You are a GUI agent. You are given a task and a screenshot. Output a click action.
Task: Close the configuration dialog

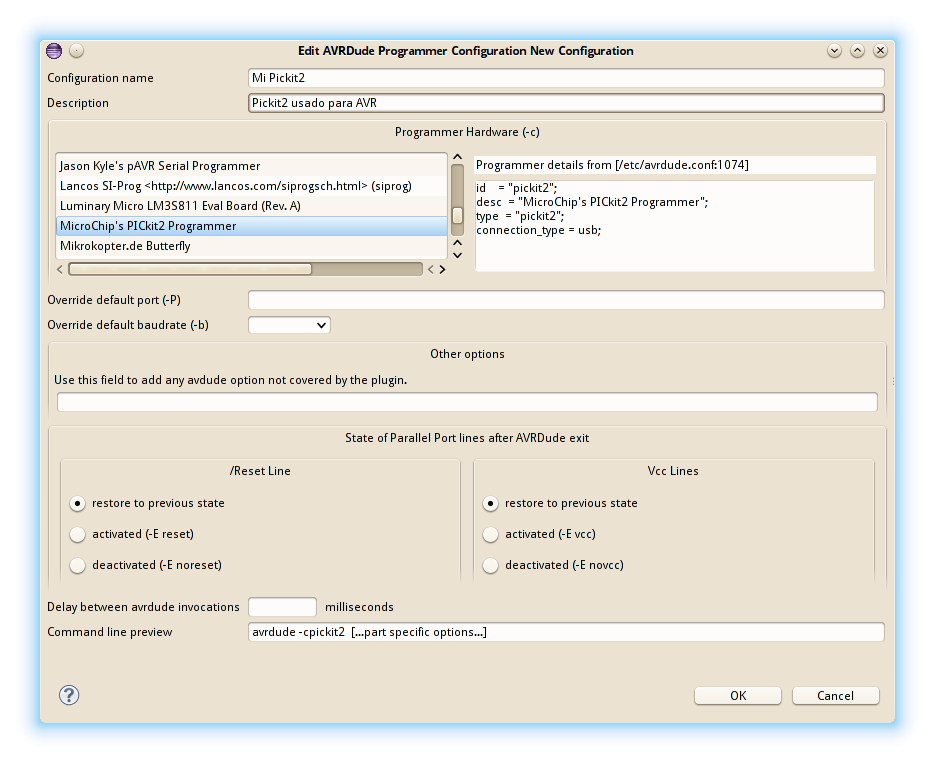point(880,51)
